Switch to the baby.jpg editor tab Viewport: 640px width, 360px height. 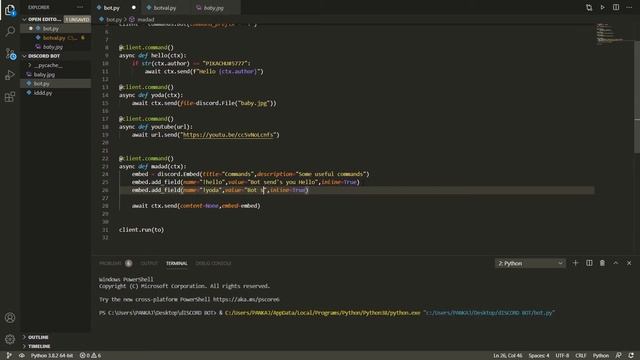point(213,8)
